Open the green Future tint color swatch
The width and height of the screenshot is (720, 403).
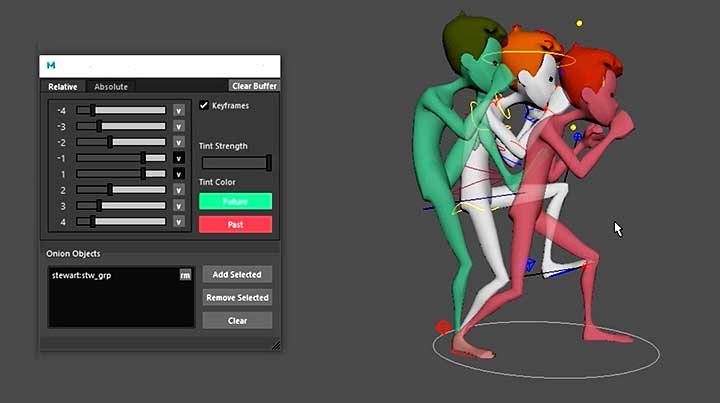click(x=235, y=202)
